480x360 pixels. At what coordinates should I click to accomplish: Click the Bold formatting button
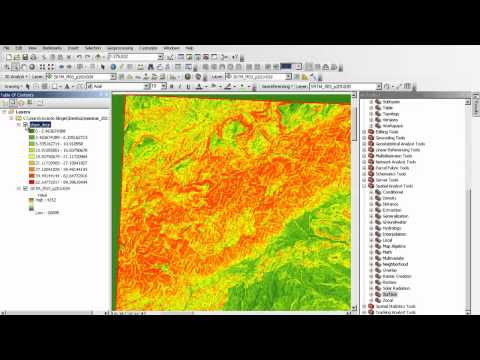pyautogui.click(x=172, y=86)
